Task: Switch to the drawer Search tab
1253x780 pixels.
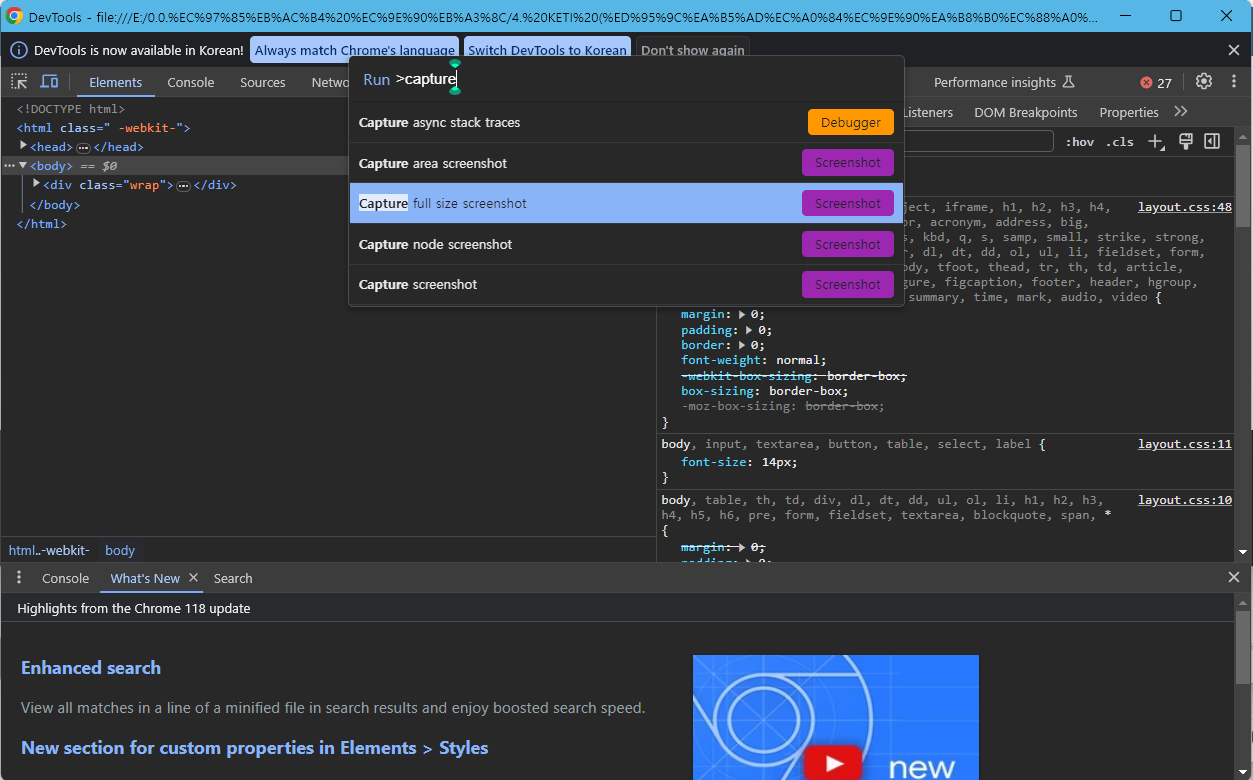Action: tap(233, 578)
